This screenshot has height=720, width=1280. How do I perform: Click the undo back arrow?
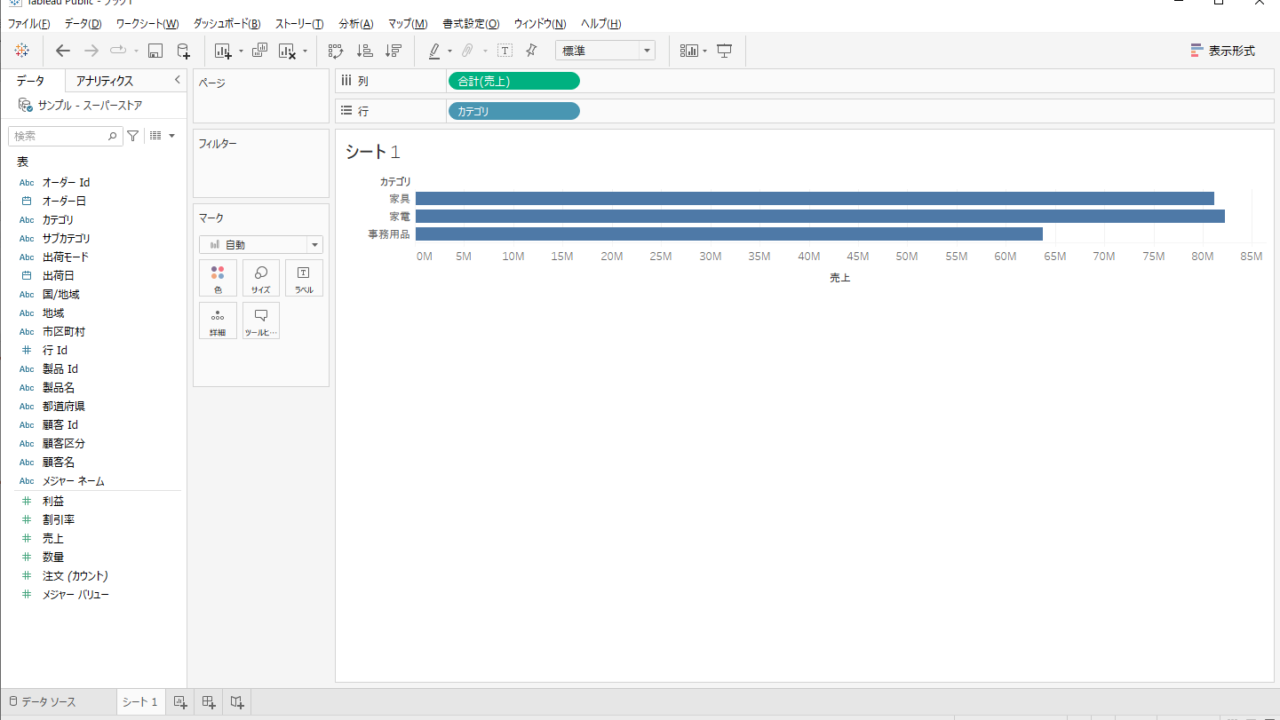pos(63,50)
